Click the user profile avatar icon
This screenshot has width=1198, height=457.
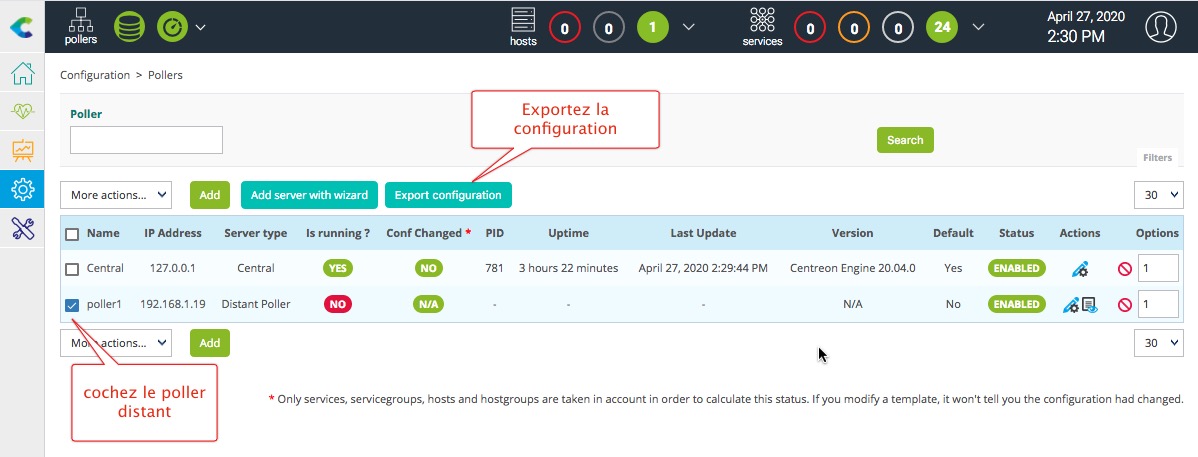[1160, 27]
